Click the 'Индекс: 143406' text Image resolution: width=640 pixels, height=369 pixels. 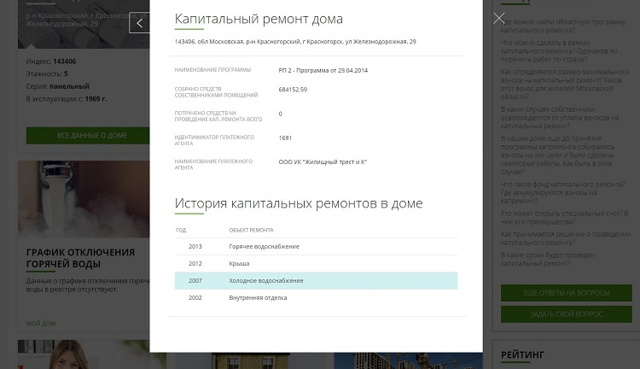coord(51,61)
